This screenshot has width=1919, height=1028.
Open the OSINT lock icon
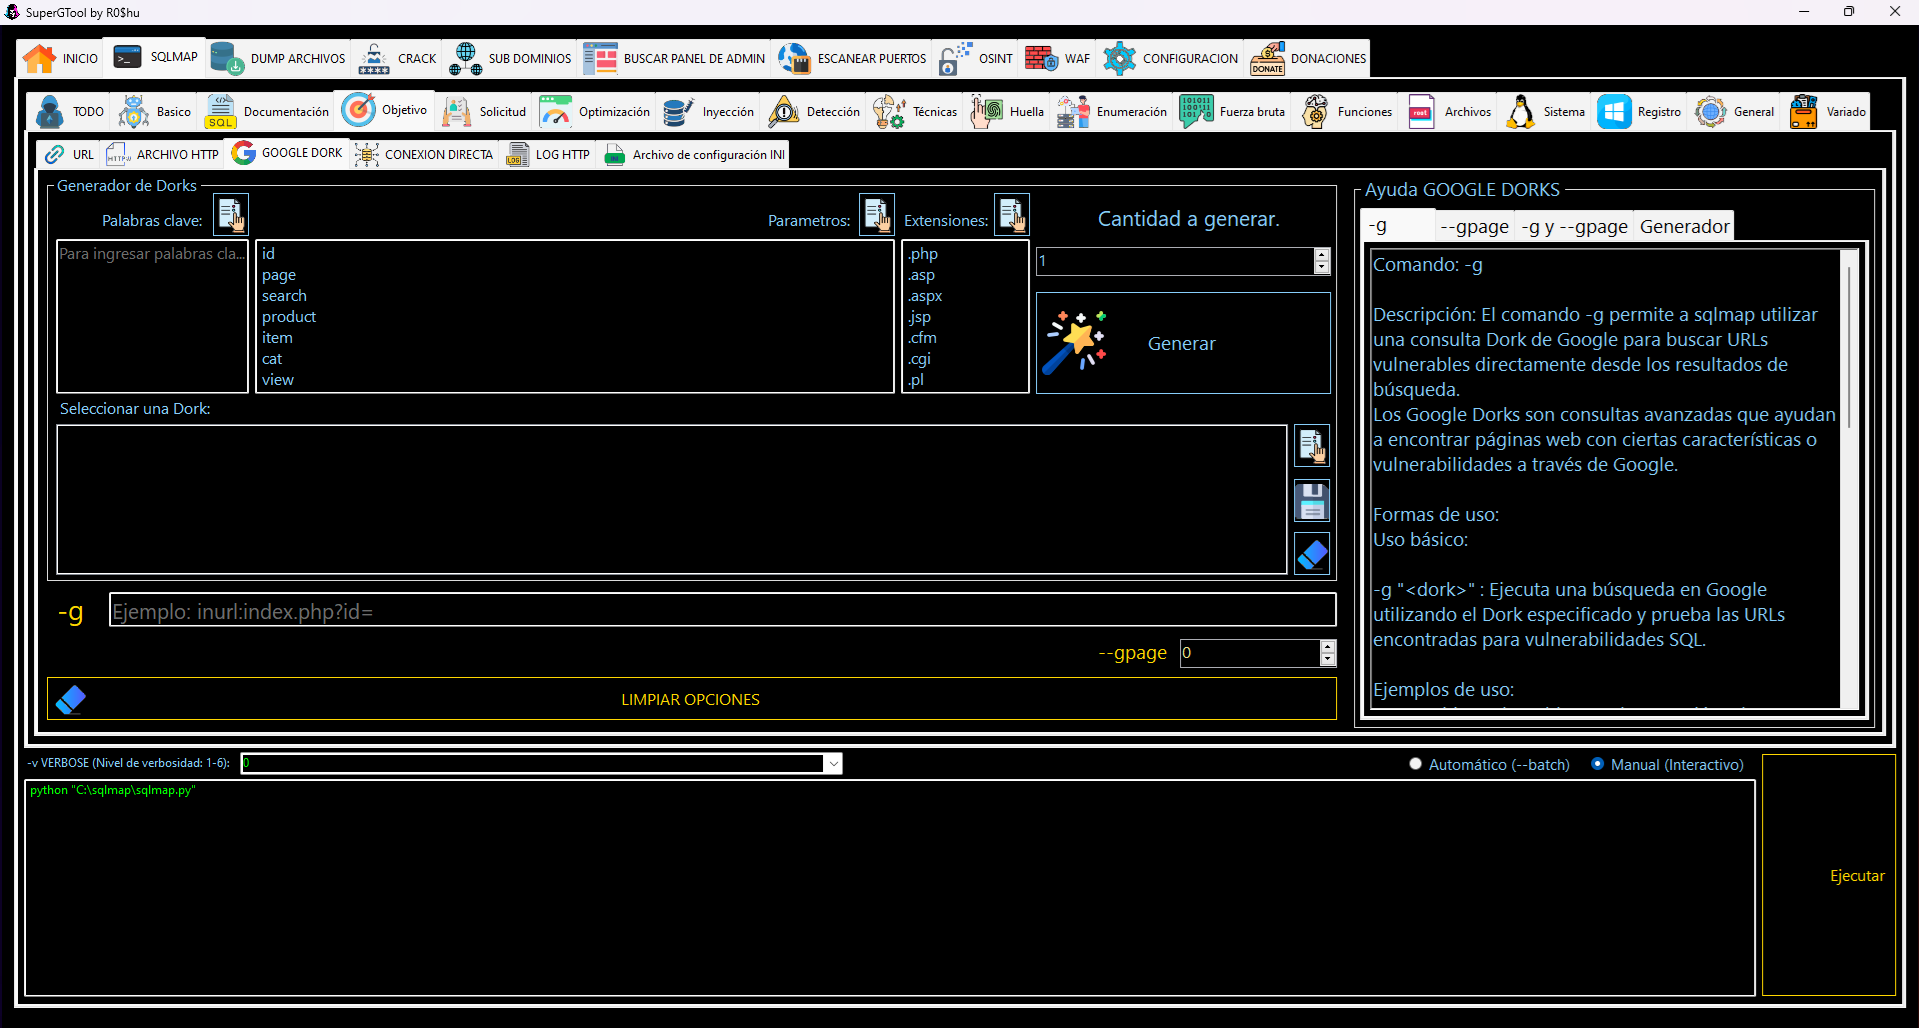point(955,58)
